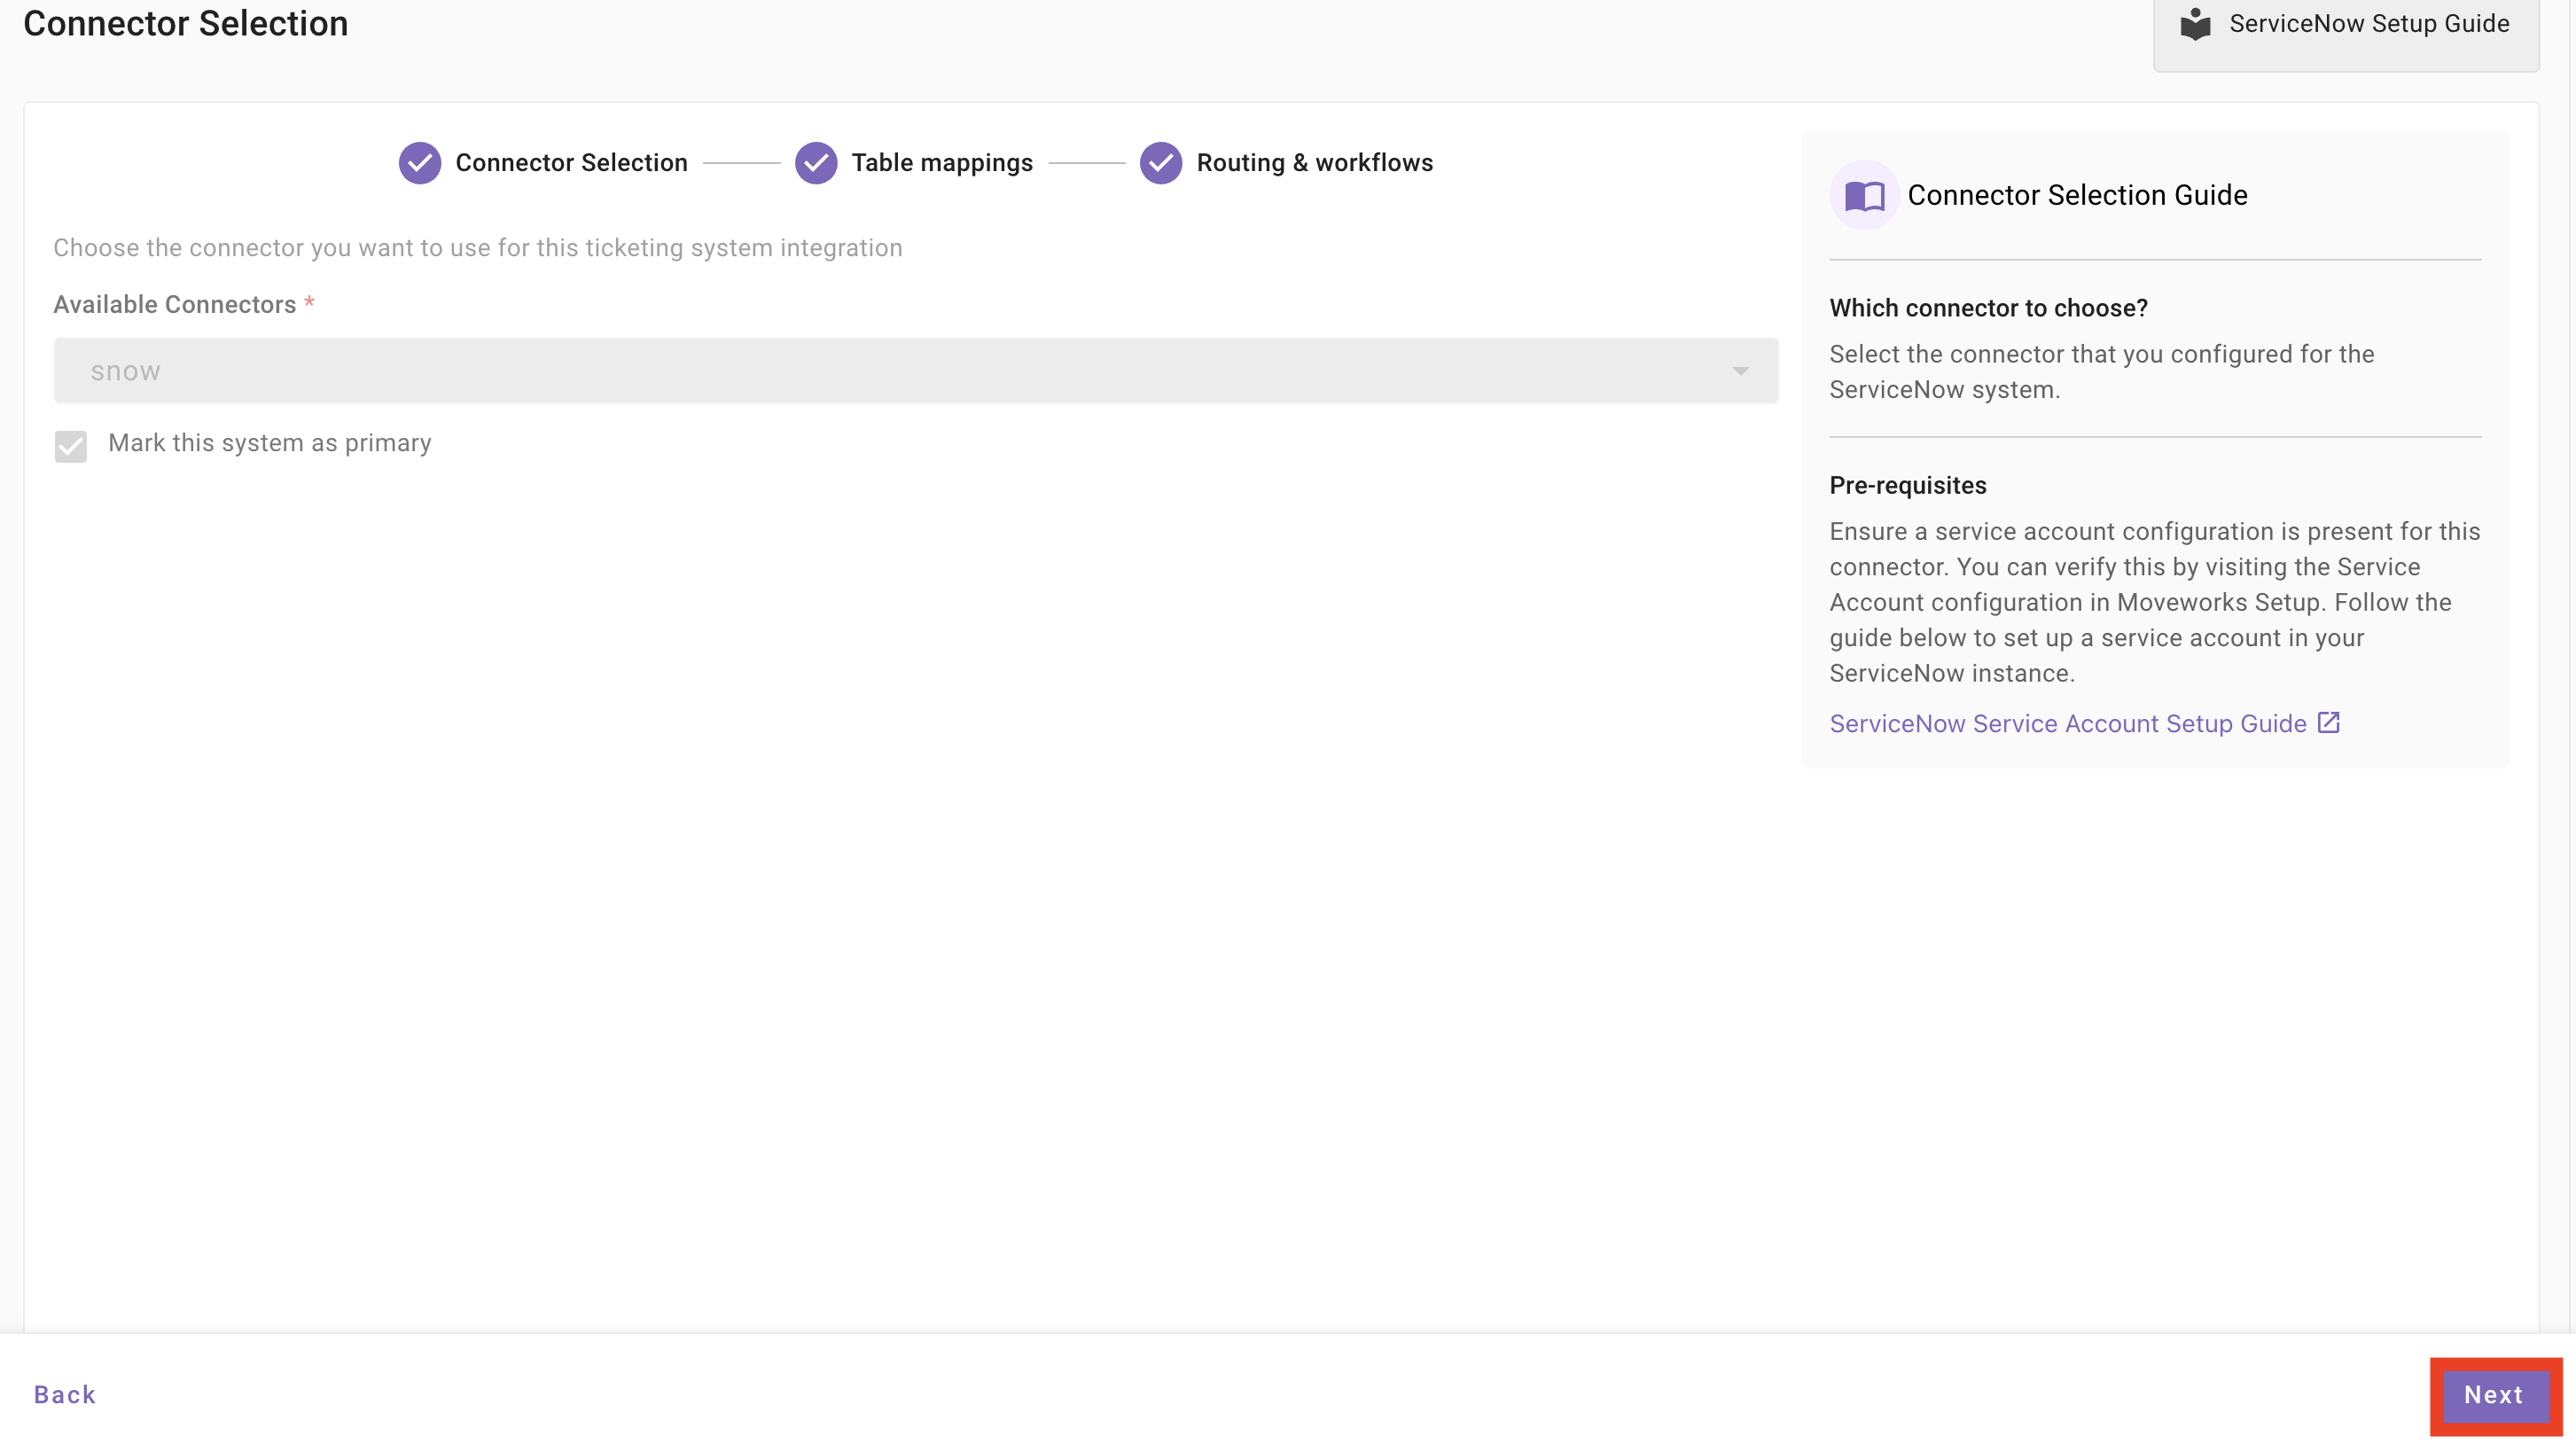
Task: Click the Which connector to choose heading
Action: click(1988, 308)
